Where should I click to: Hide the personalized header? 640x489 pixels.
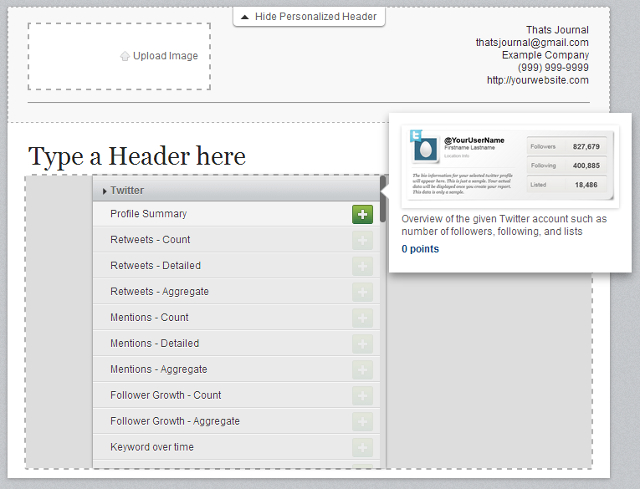[x=309, y=17]
